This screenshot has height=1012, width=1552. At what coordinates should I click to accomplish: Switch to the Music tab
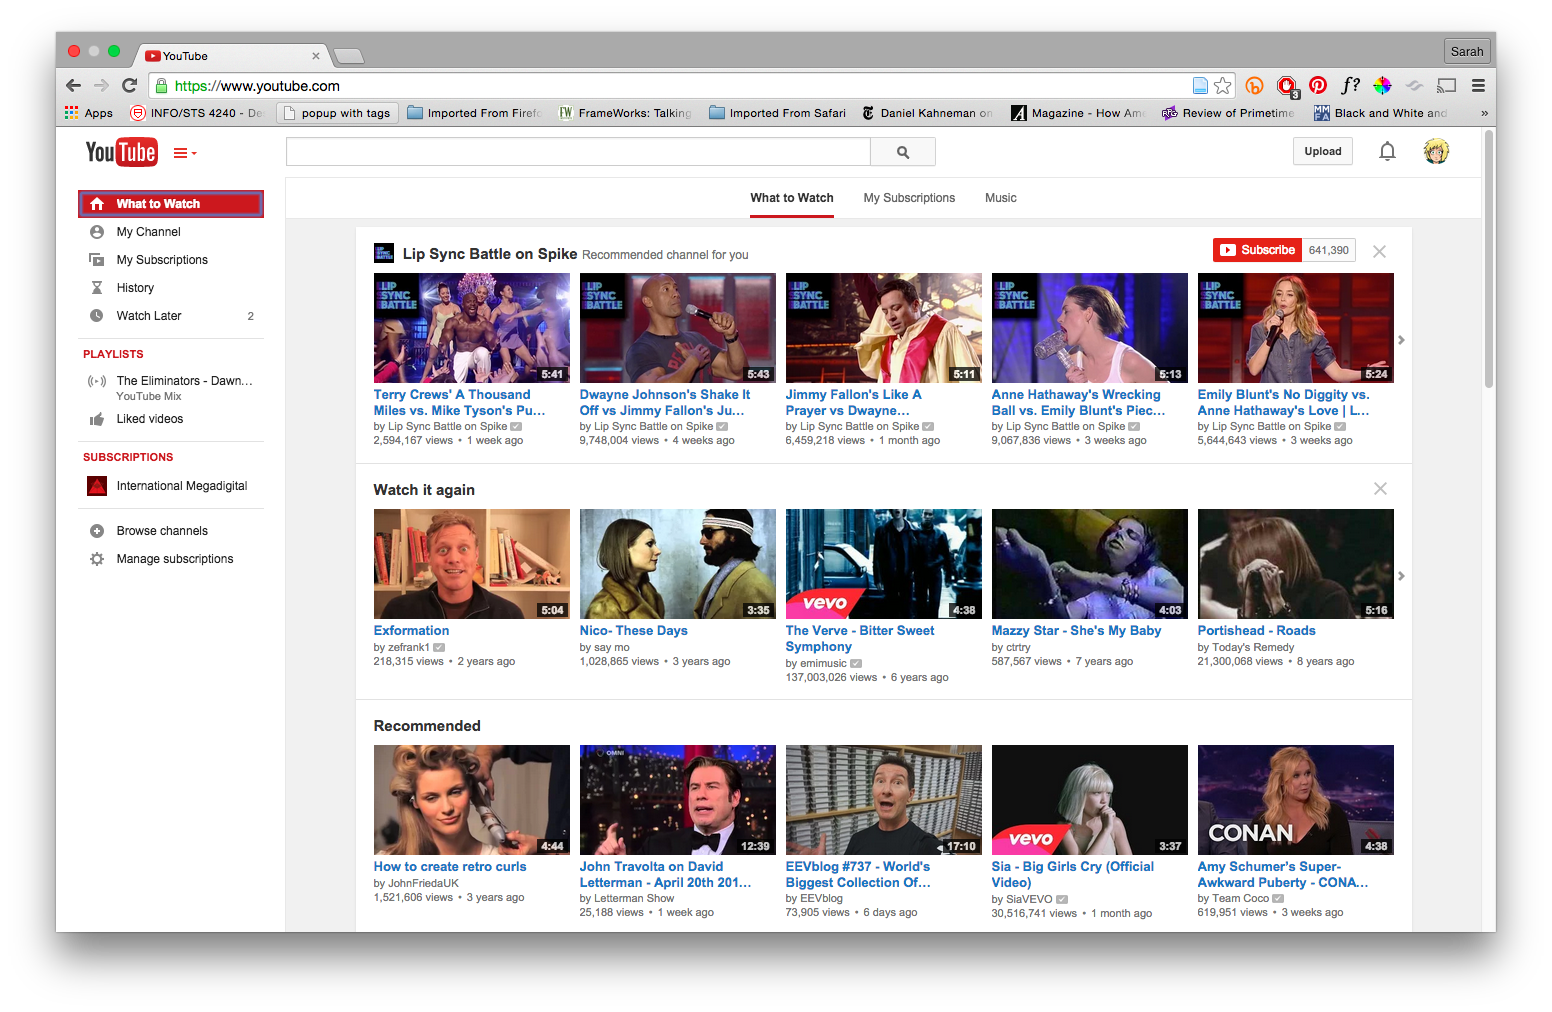point(1000,198)
